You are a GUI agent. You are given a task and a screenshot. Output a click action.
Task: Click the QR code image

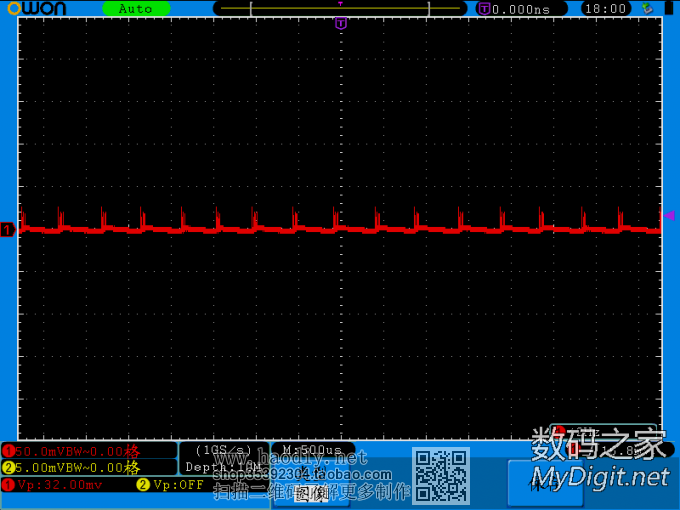(x=441, y=475)
